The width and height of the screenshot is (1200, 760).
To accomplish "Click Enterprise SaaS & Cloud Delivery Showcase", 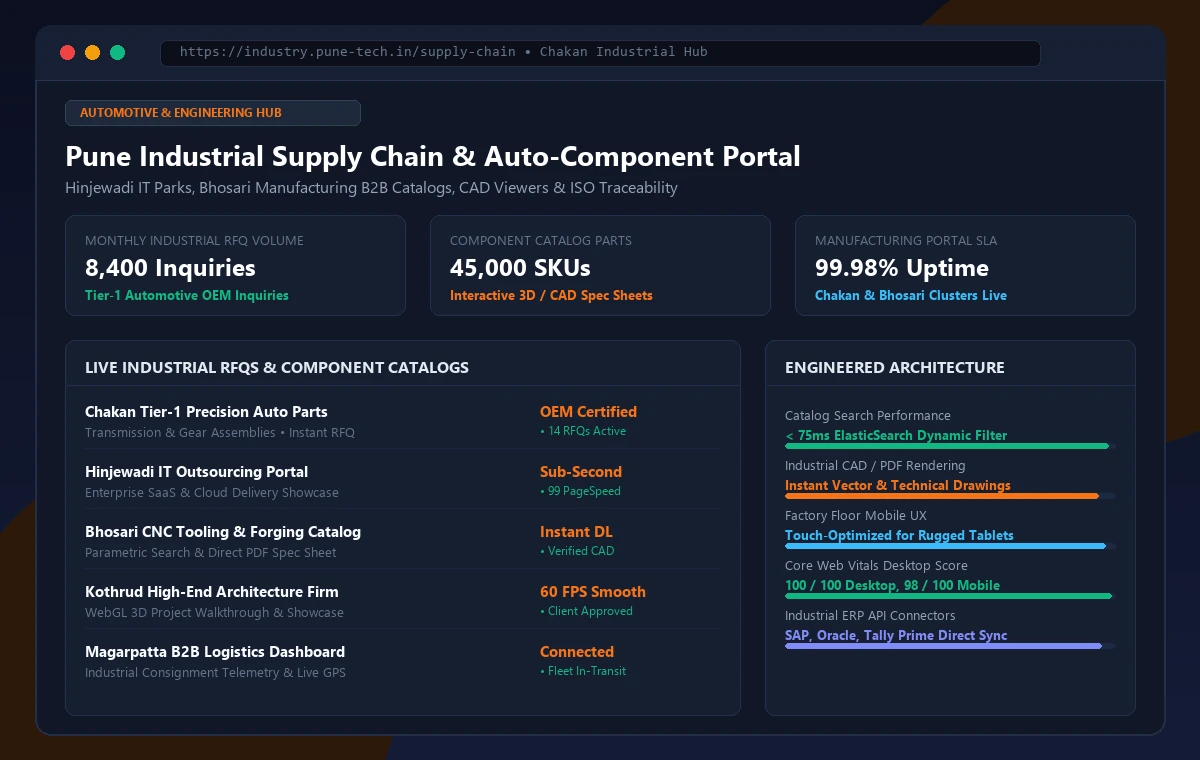I will tap(212, 493).
